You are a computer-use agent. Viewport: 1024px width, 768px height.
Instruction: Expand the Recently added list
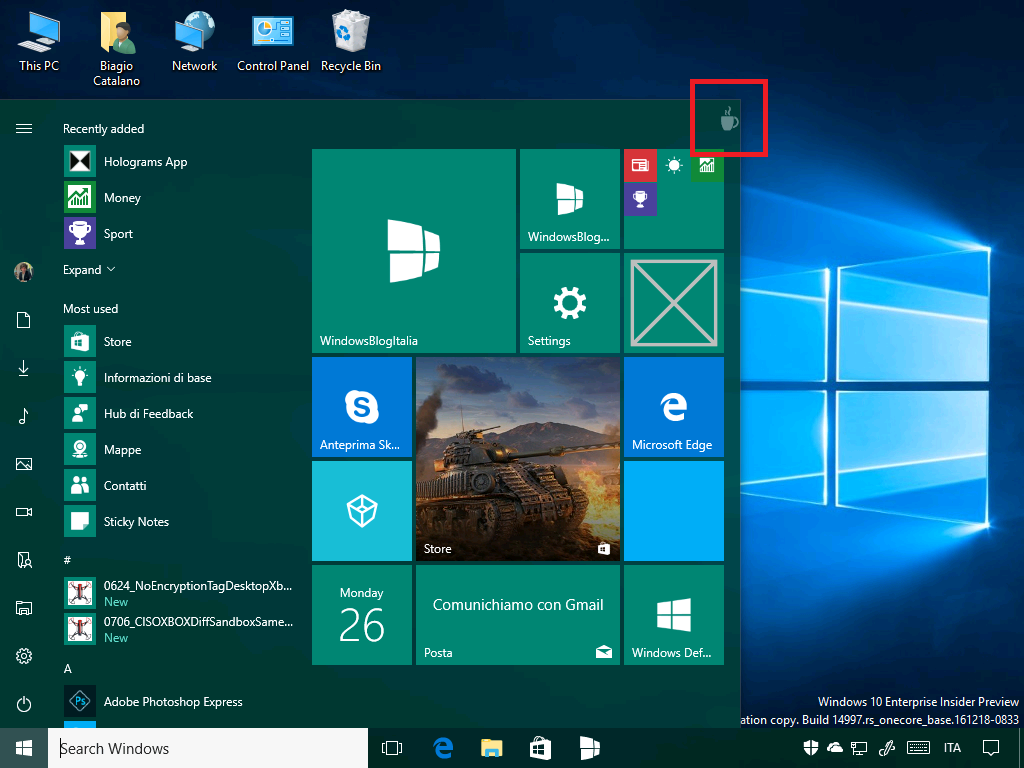tap(89, 270)
